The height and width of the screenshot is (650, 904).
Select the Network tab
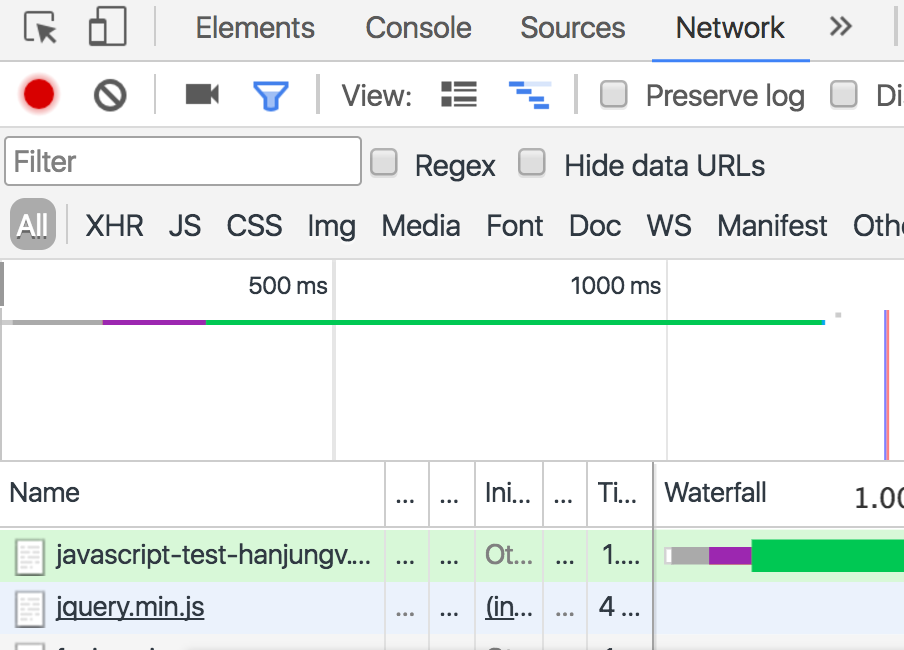click(730, 28)
